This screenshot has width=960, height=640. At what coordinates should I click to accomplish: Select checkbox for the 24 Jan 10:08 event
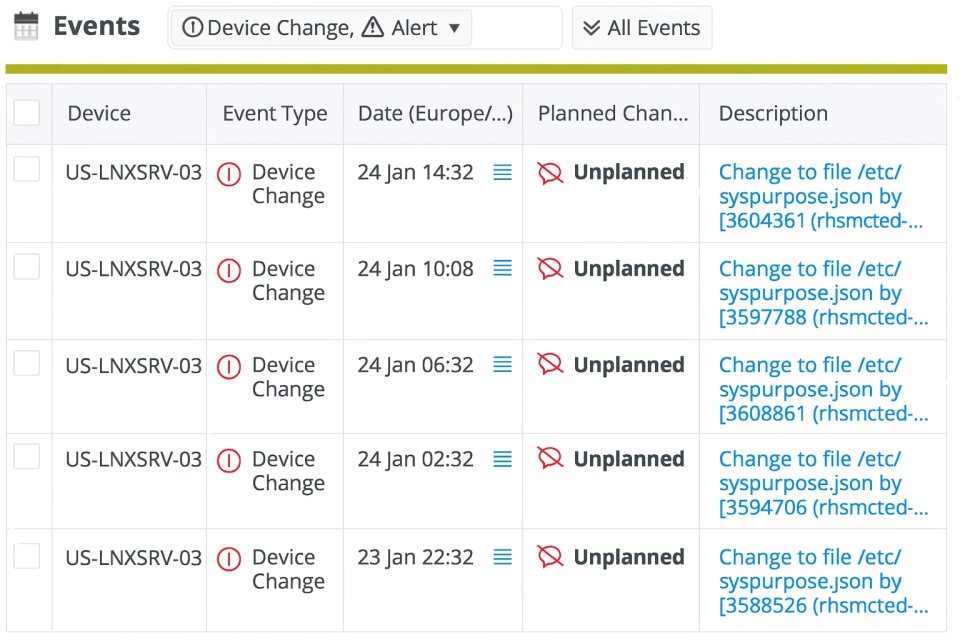tap(27, 266)
